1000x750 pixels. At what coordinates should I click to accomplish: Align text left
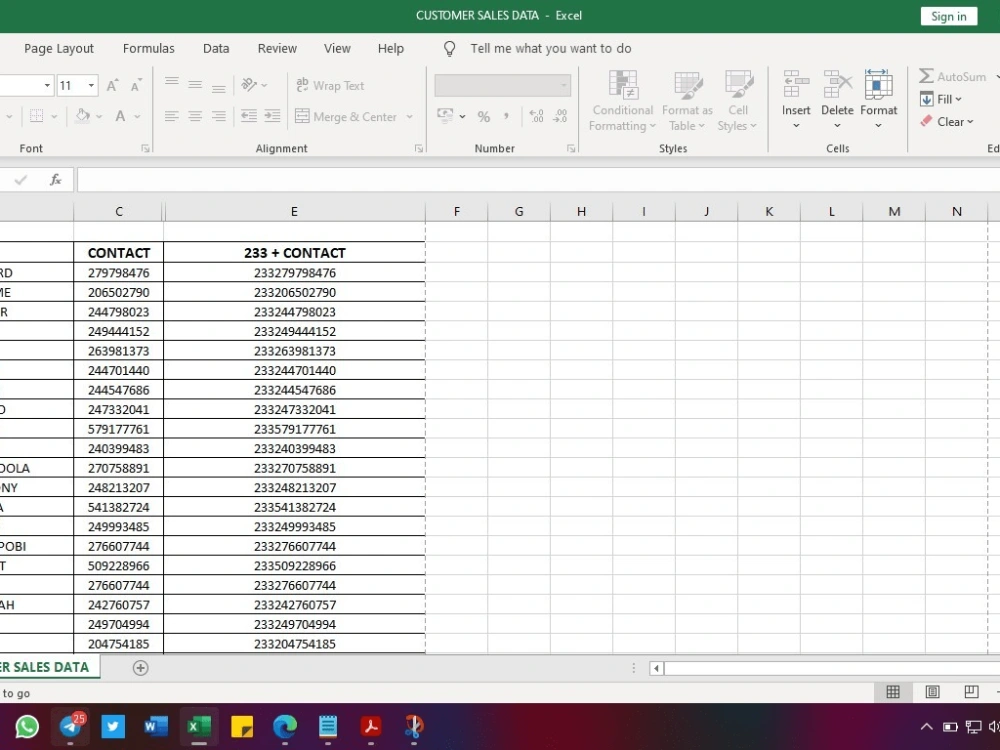click(172, 116)
